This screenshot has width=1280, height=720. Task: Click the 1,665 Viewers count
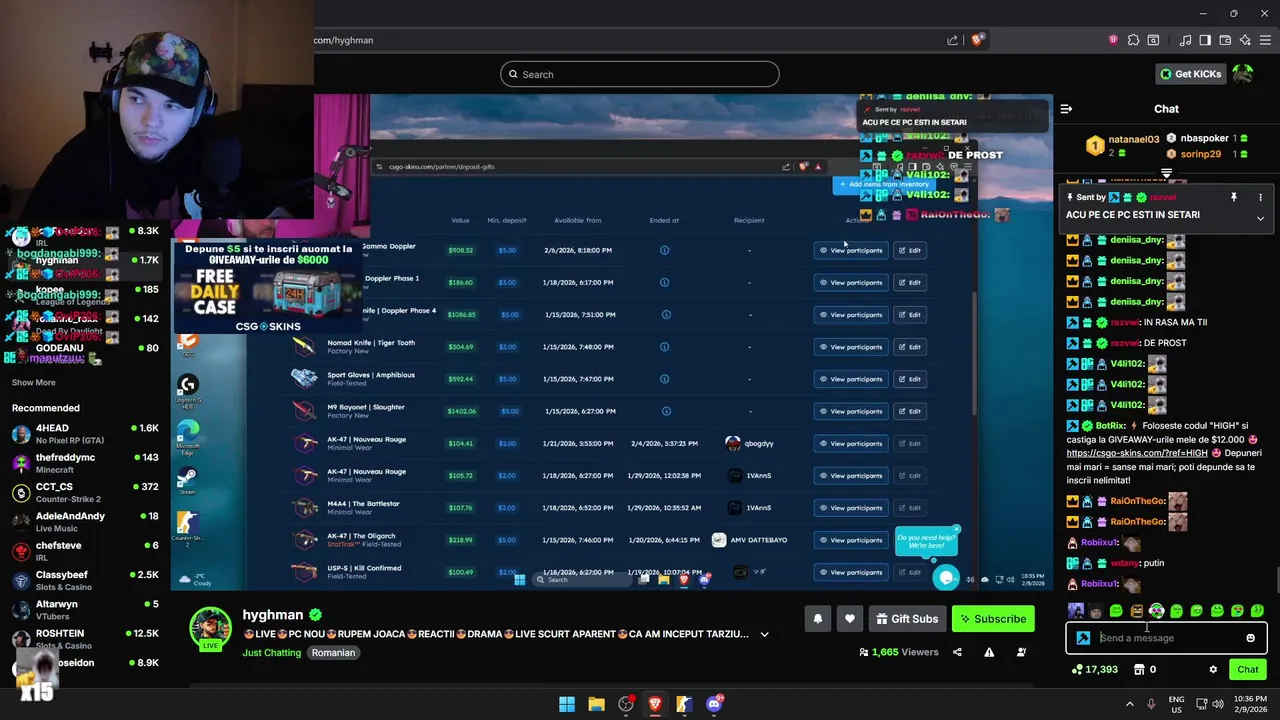pos(905,652)
